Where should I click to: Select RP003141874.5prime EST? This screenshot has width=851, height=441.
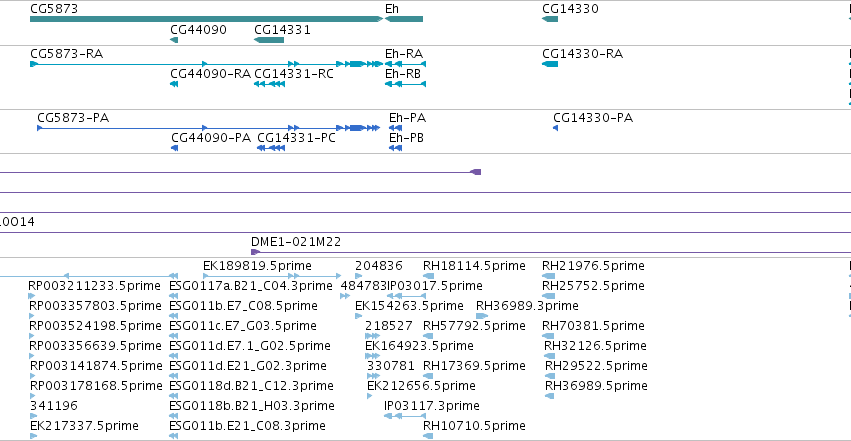point(33,376)
